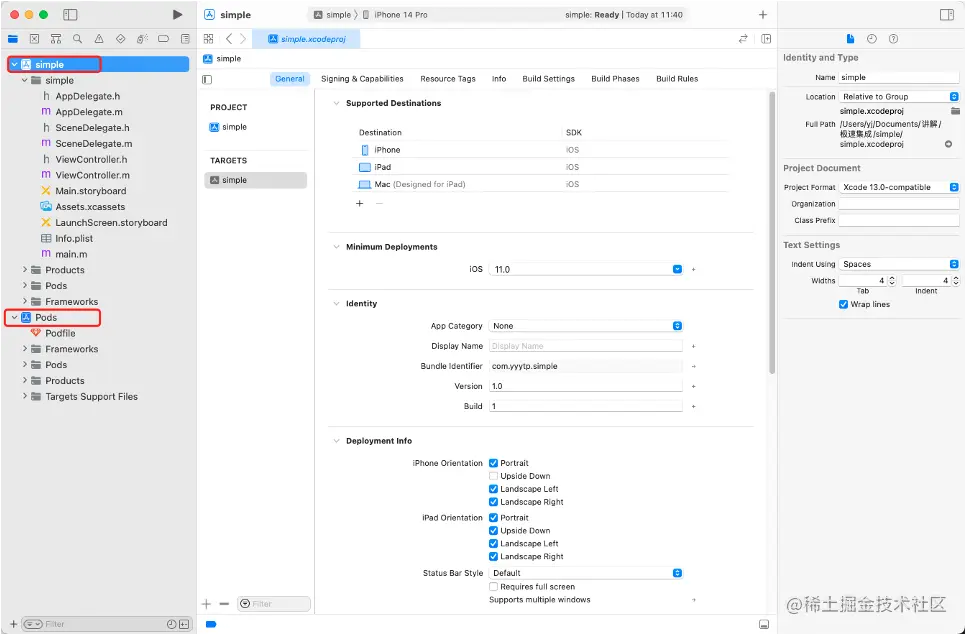Image resolution: width=966 pixels, height=634 pixels.
Task: Switch to Build Phases tab
Action: 615,79
